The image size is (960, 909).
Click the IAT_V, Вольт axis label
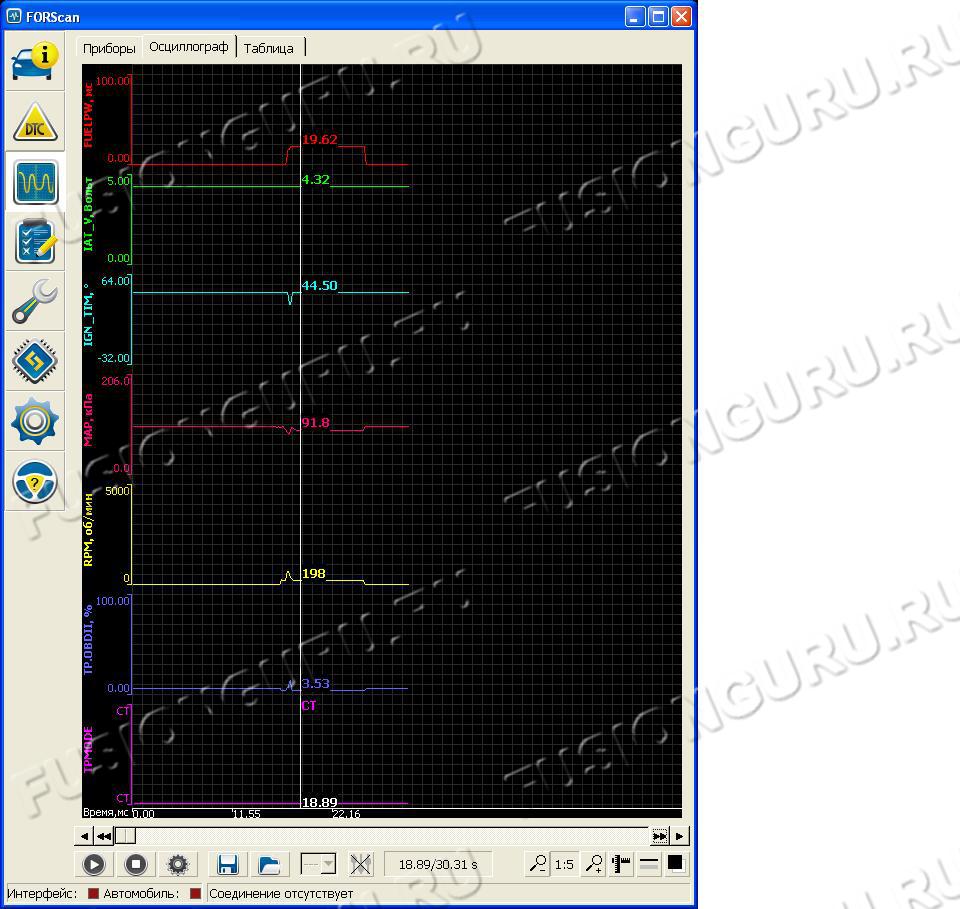coord(89,214)
